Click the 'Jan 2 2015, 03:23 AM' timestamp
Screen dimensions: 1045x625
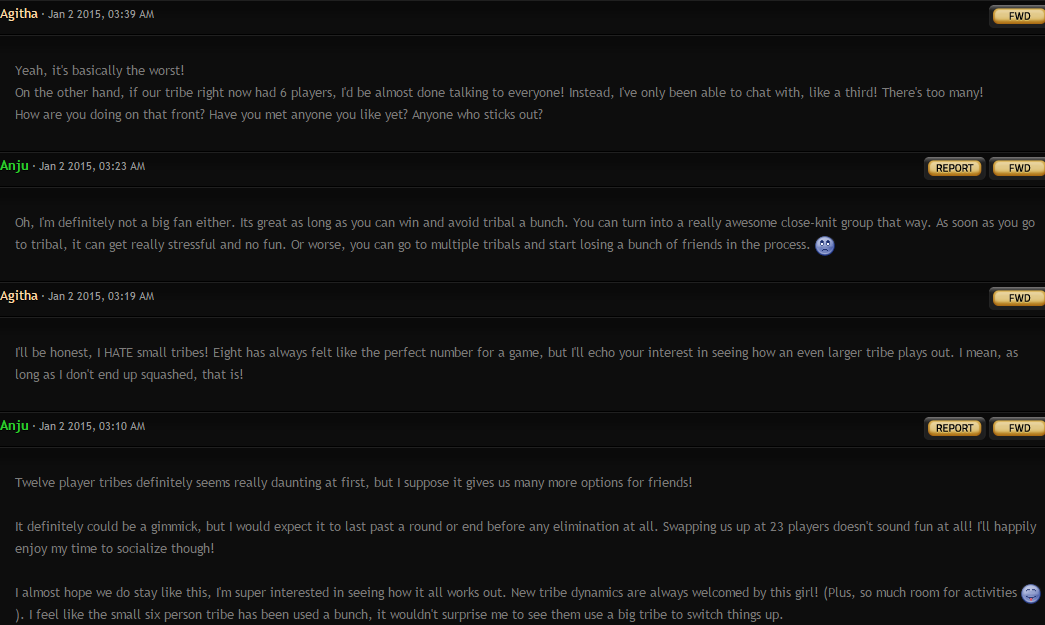click(92, 166)
